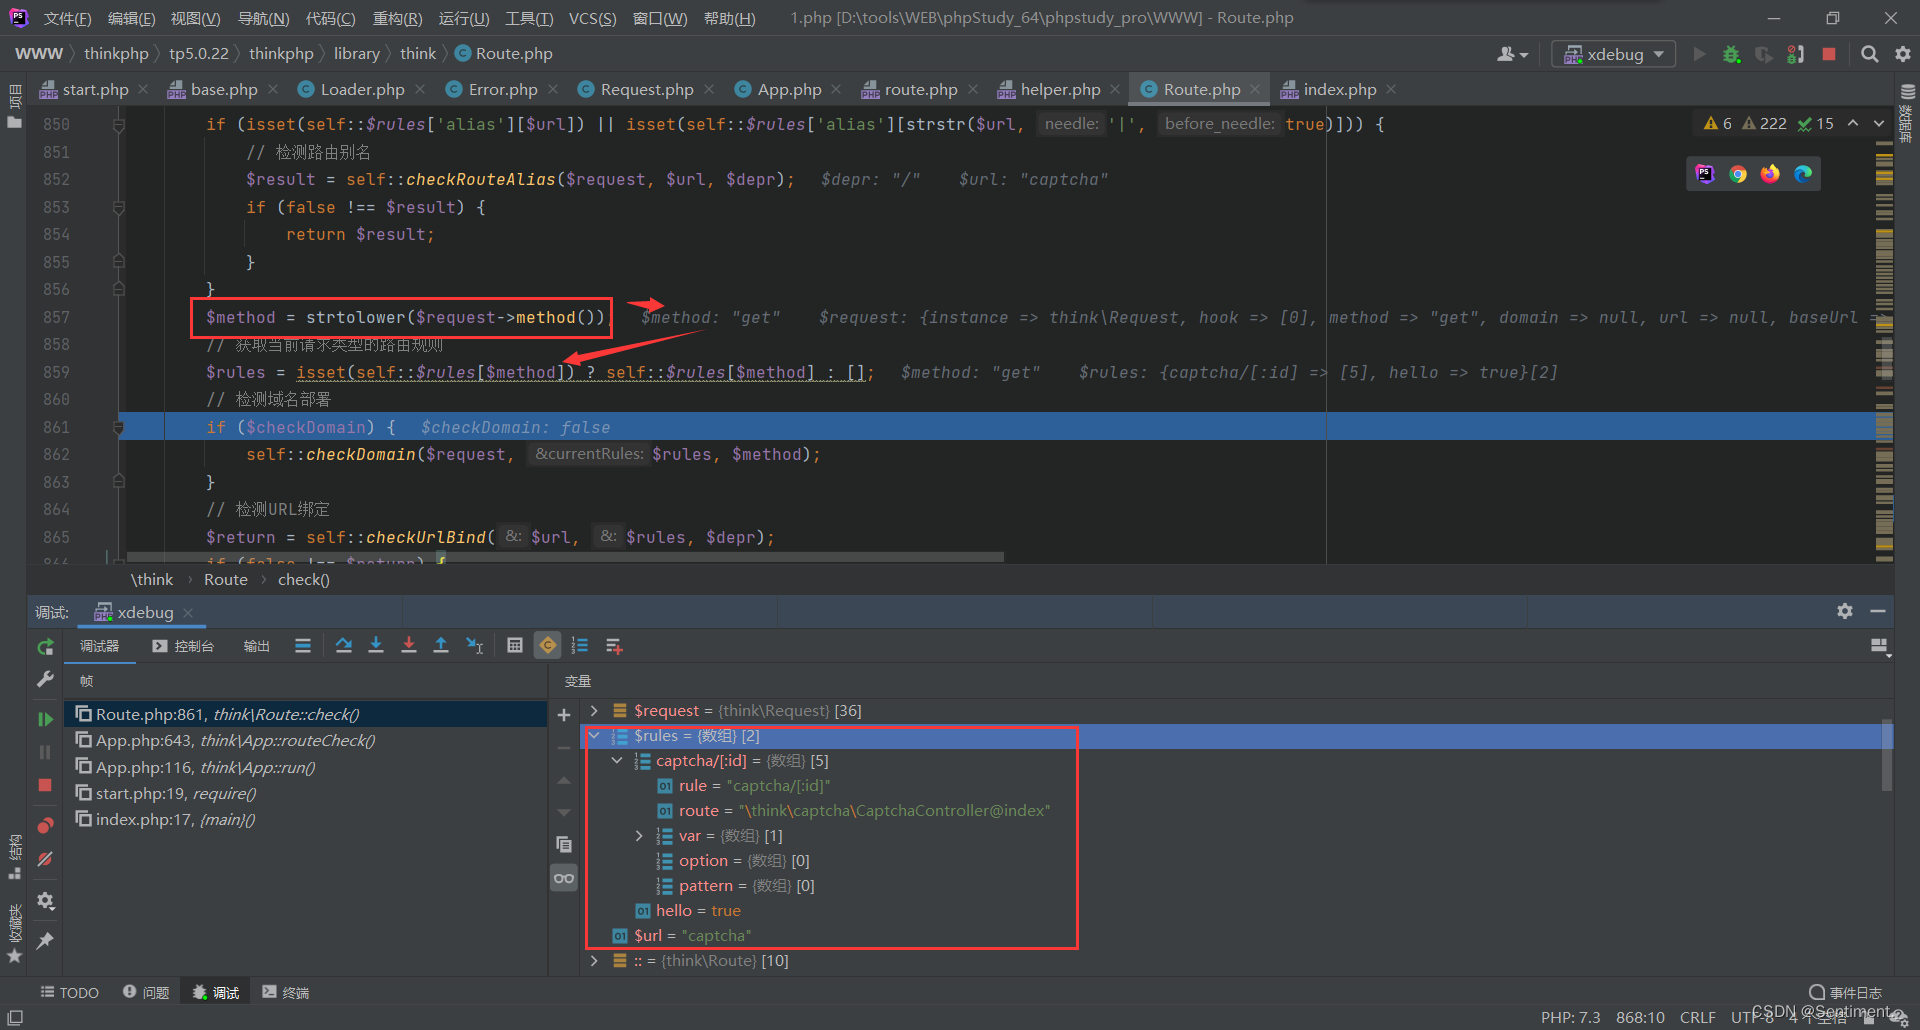Go to previous highlighted error arrow
The image size is (1920, 1030).
1853,123
